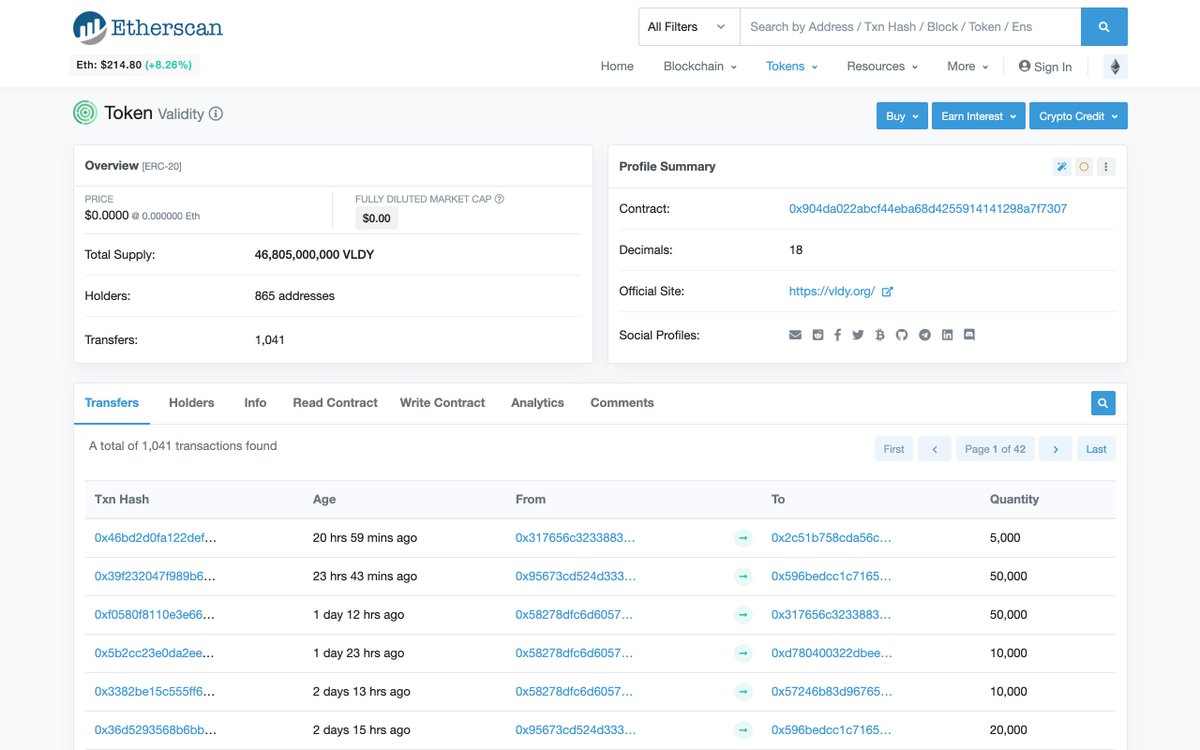The width and height of the screenshot is (1200, 750).
Task: Click the Eth price $214.80 badge
Action: click(135, 65)
